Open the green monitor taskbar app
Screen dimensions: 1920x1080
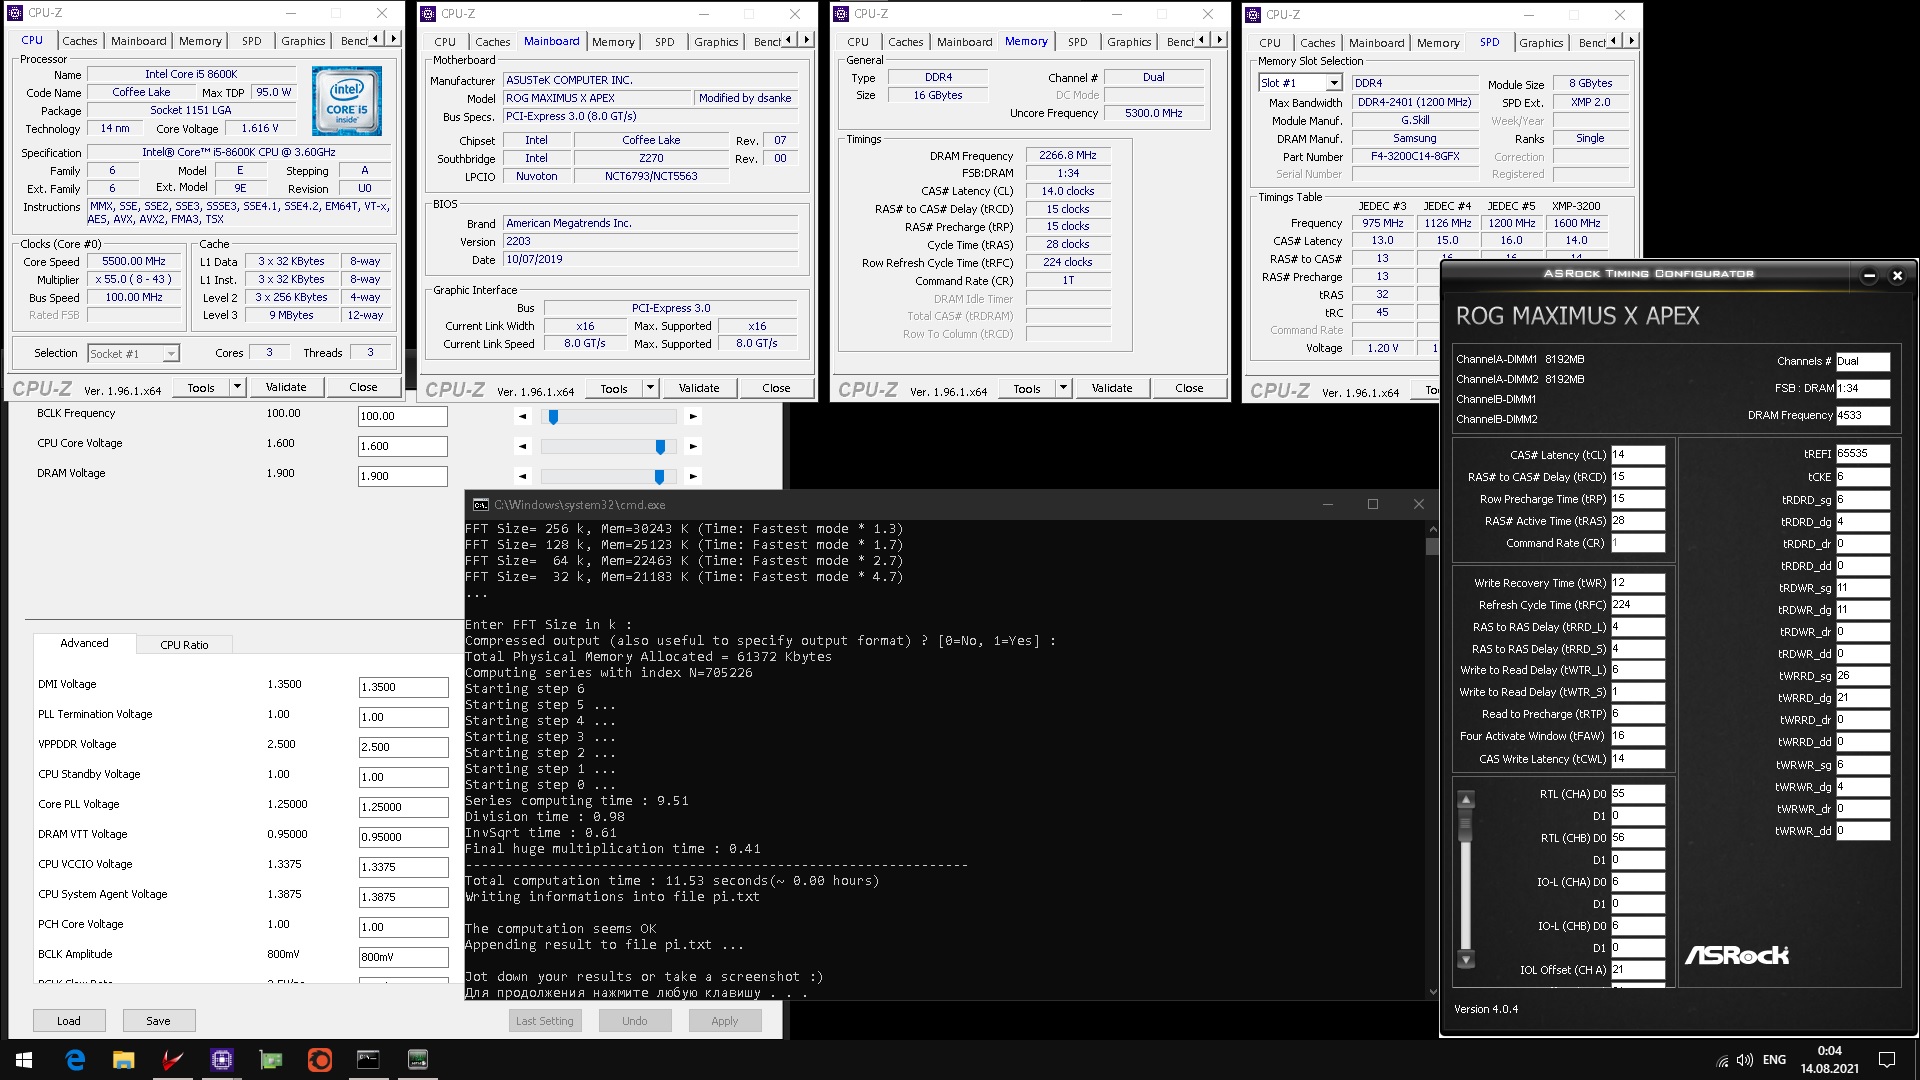pyautogui.click(x=418, y=1059)
